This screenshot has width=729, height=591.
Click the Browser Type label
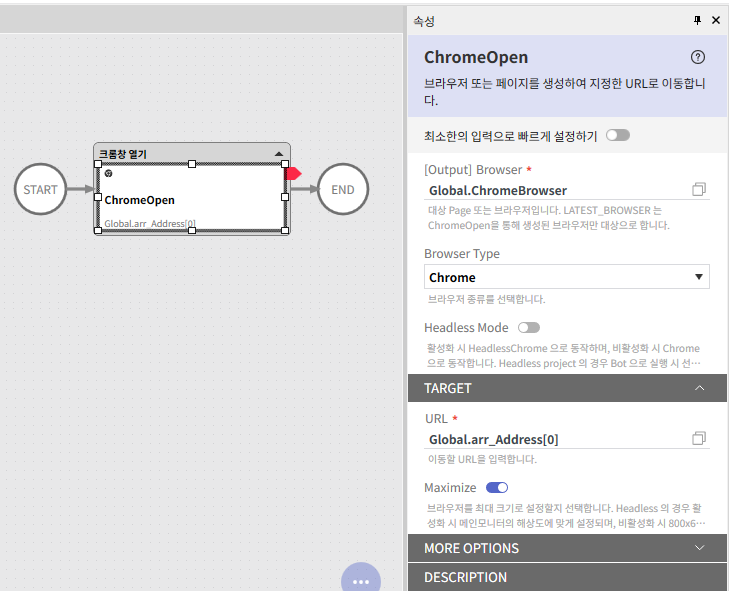pyautogui.click(x=462, y=254)
